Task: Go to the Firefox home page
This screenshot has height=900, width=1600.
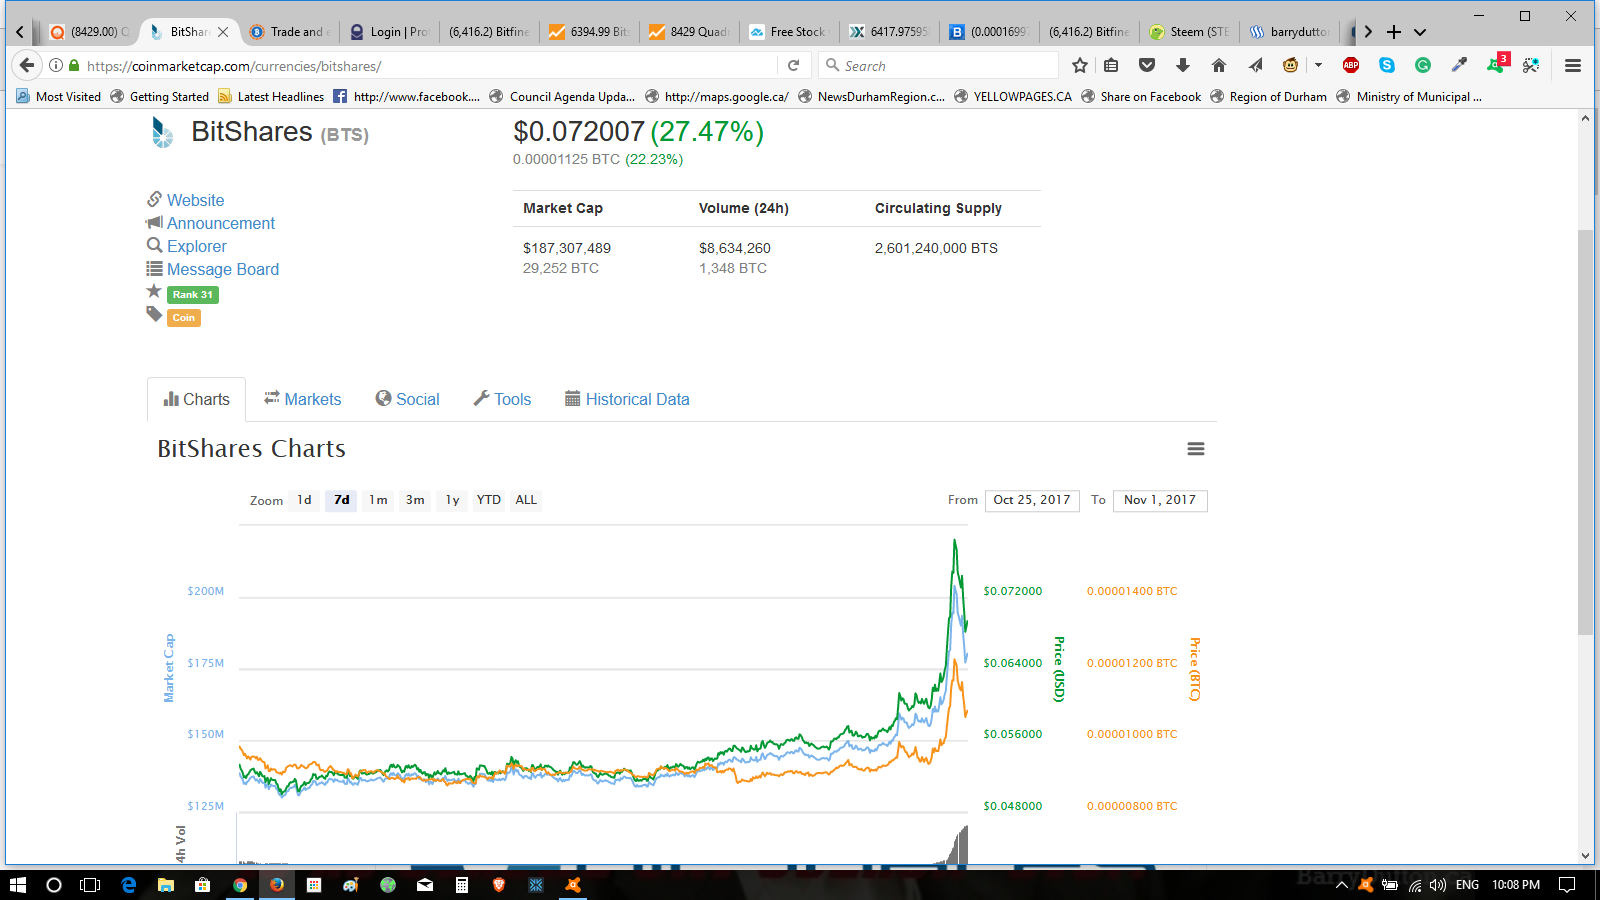Action: click(x=1218, y=66)
